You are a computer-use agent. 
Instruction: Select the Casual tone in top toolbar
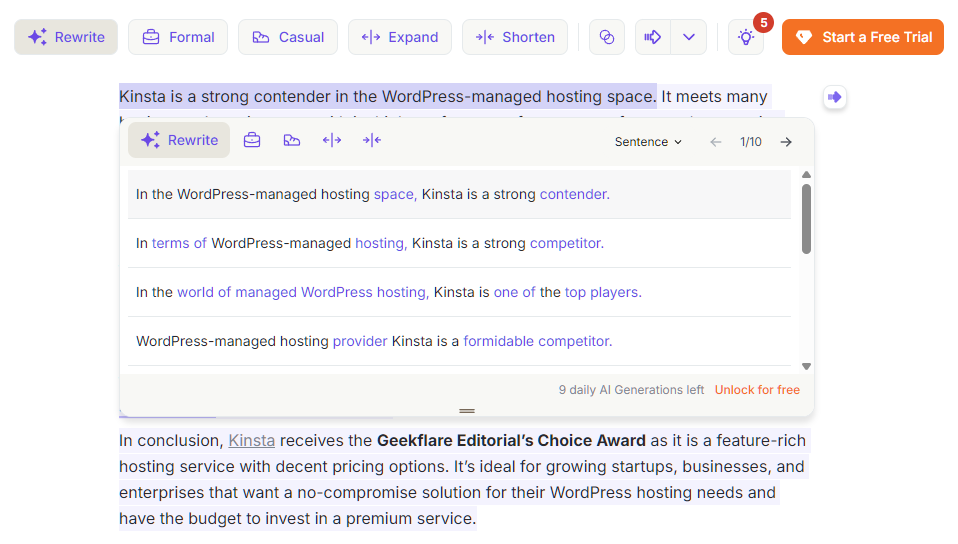[x=288, y=37]
